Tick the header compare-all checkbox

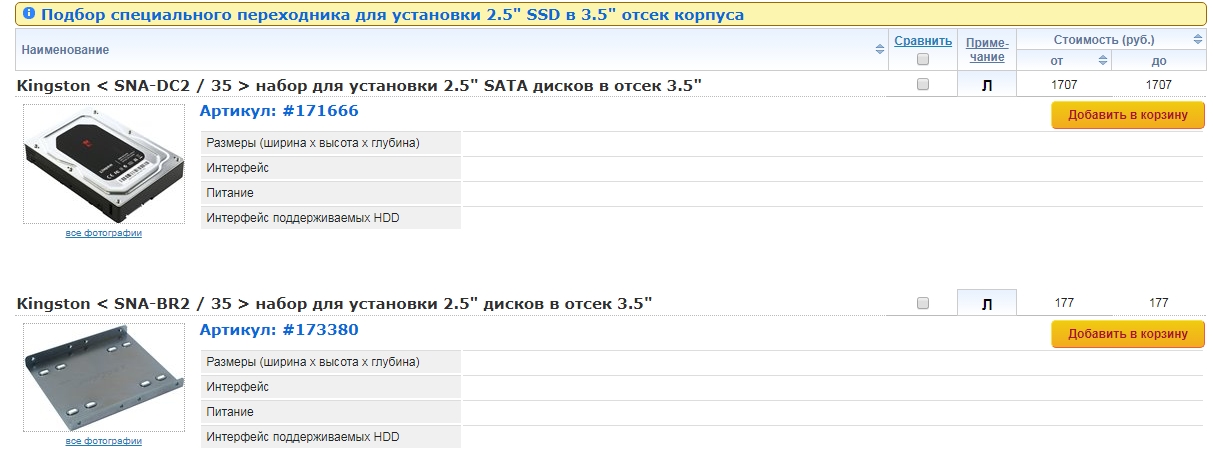pos(923,59)
